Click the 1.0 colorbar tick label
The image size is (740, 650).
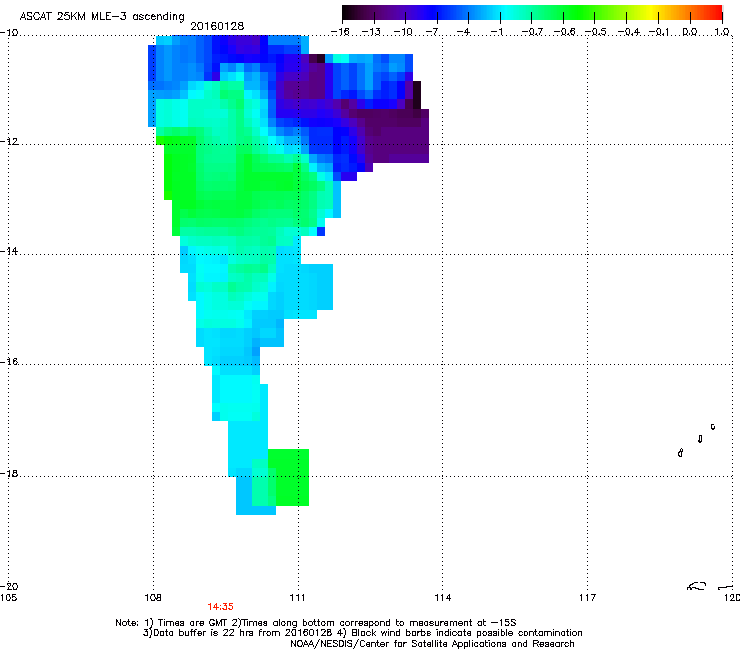[722, 32]
